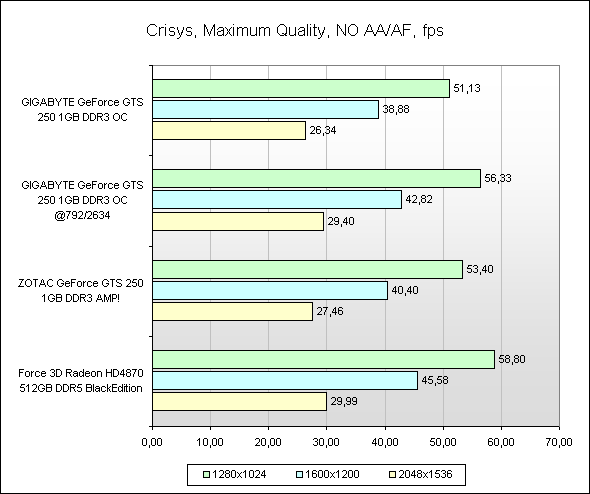
Task: Select the blue bar valued 40,40
Action: (x=270, y=290)
